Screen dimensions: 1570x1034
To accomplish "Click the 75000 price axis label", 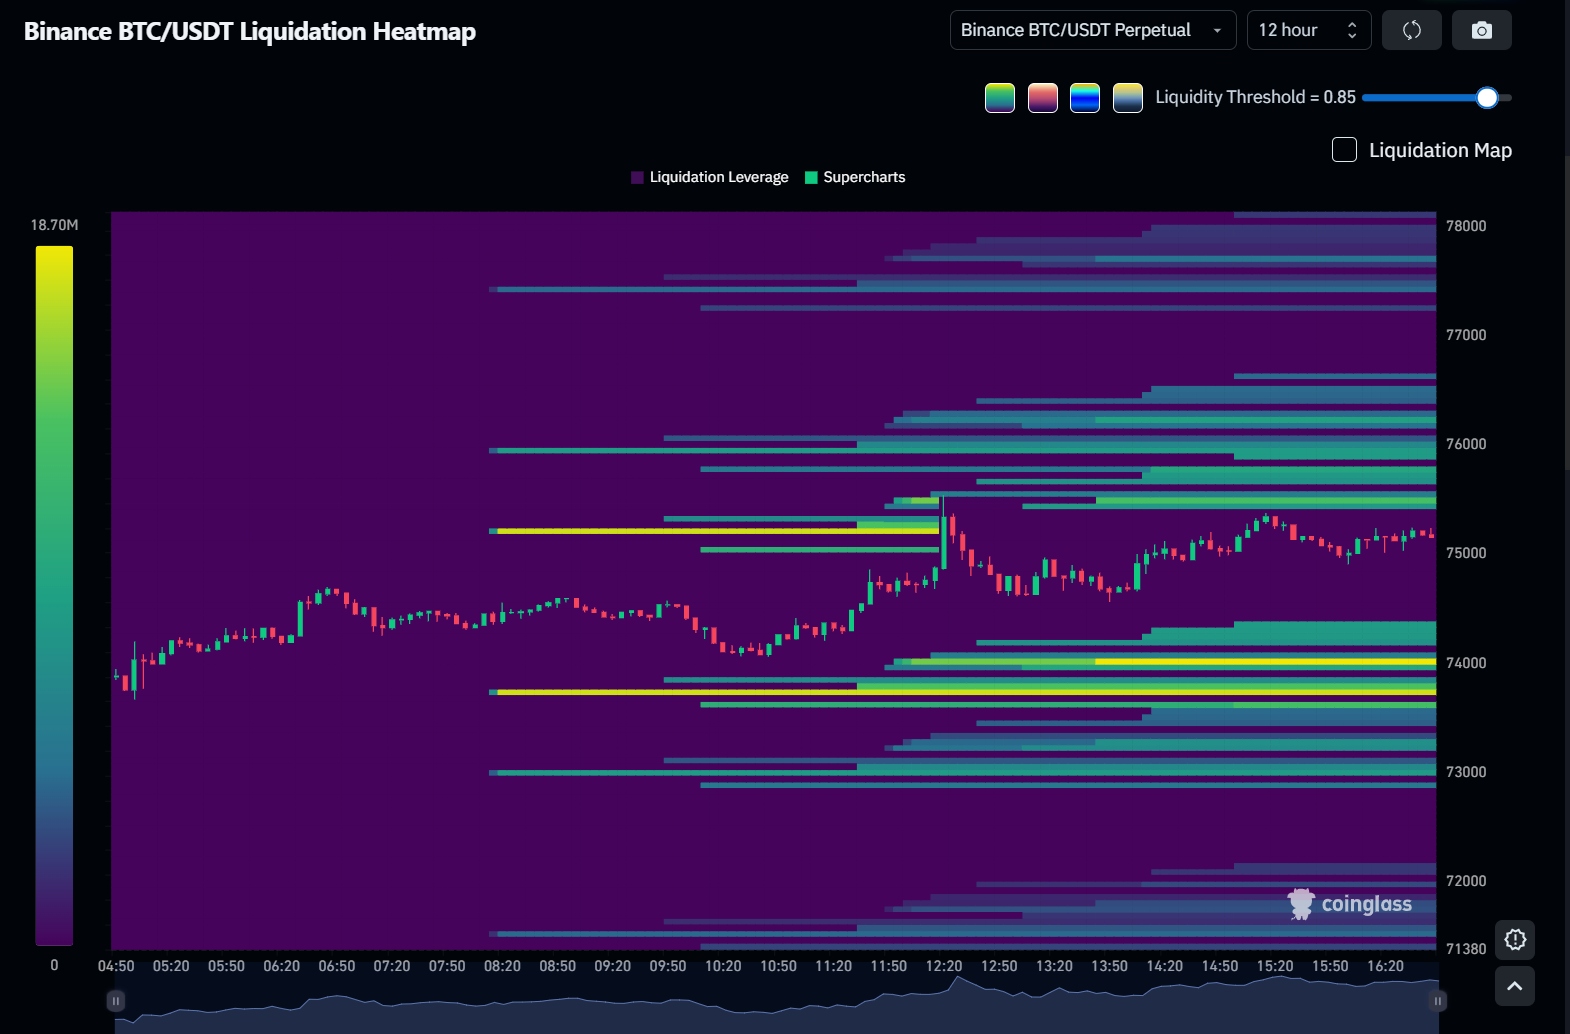I will pos(1466,553).
